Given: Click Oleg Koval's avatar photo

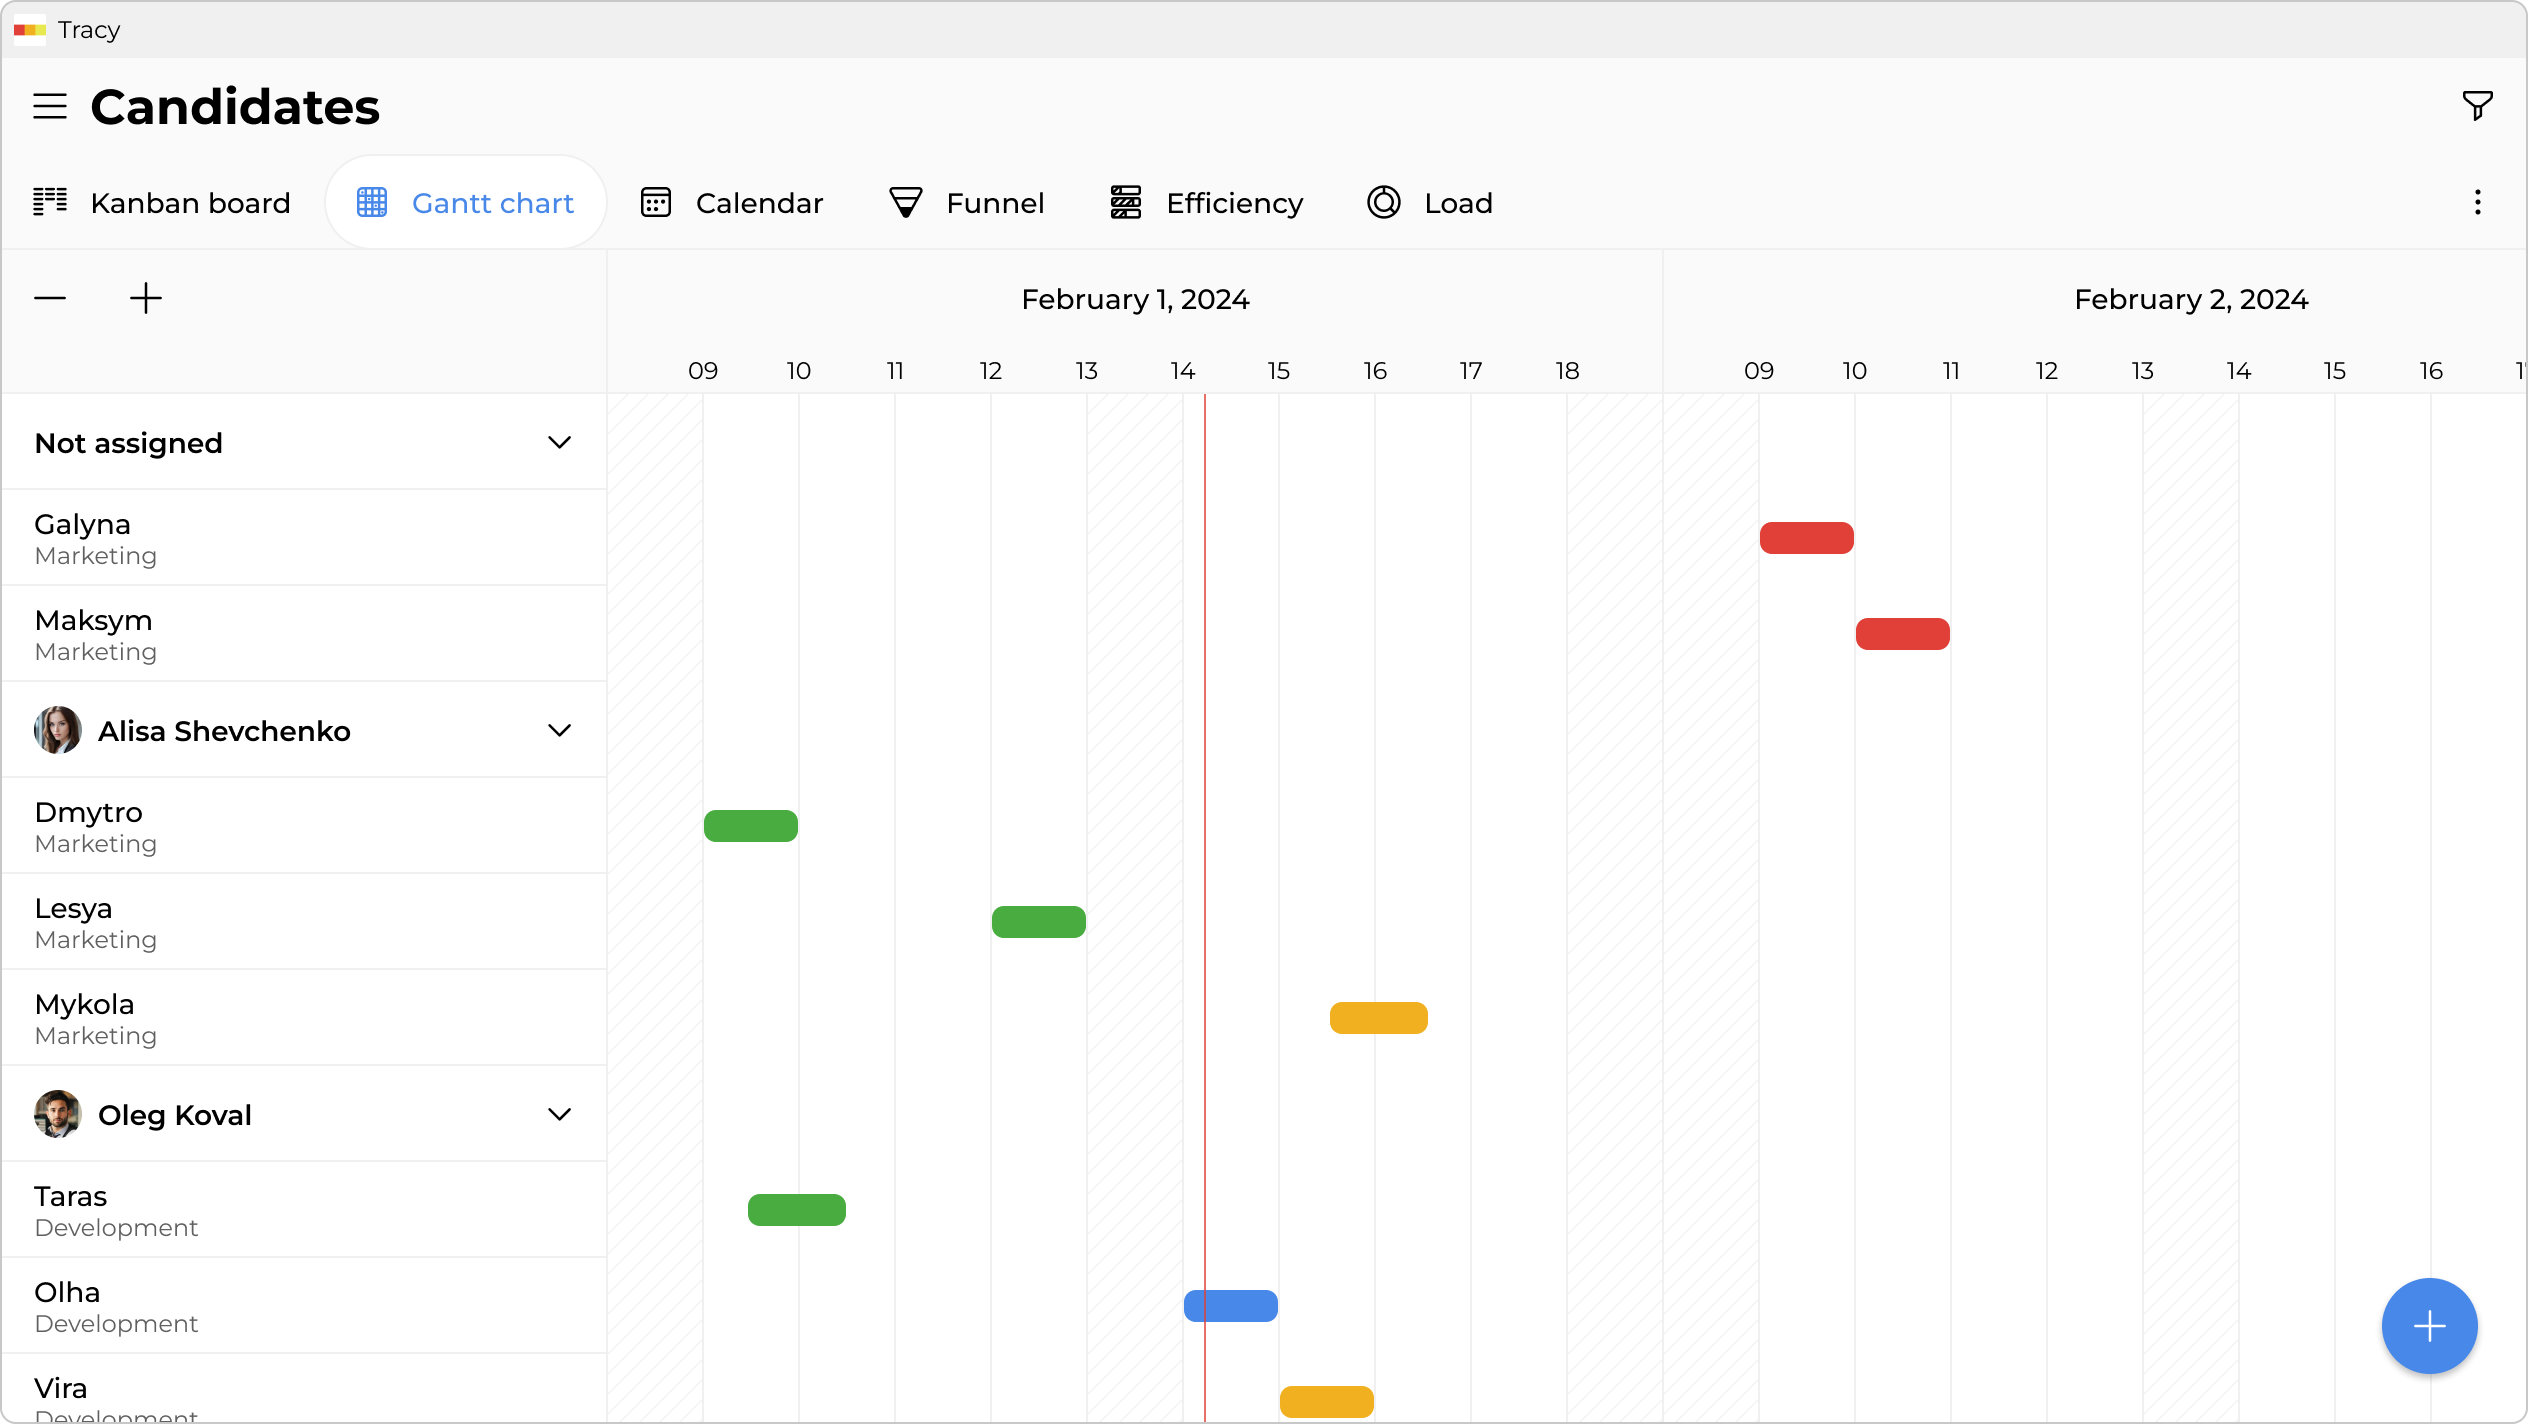Looking at the screenshot, I should [x=58, y=1114].
